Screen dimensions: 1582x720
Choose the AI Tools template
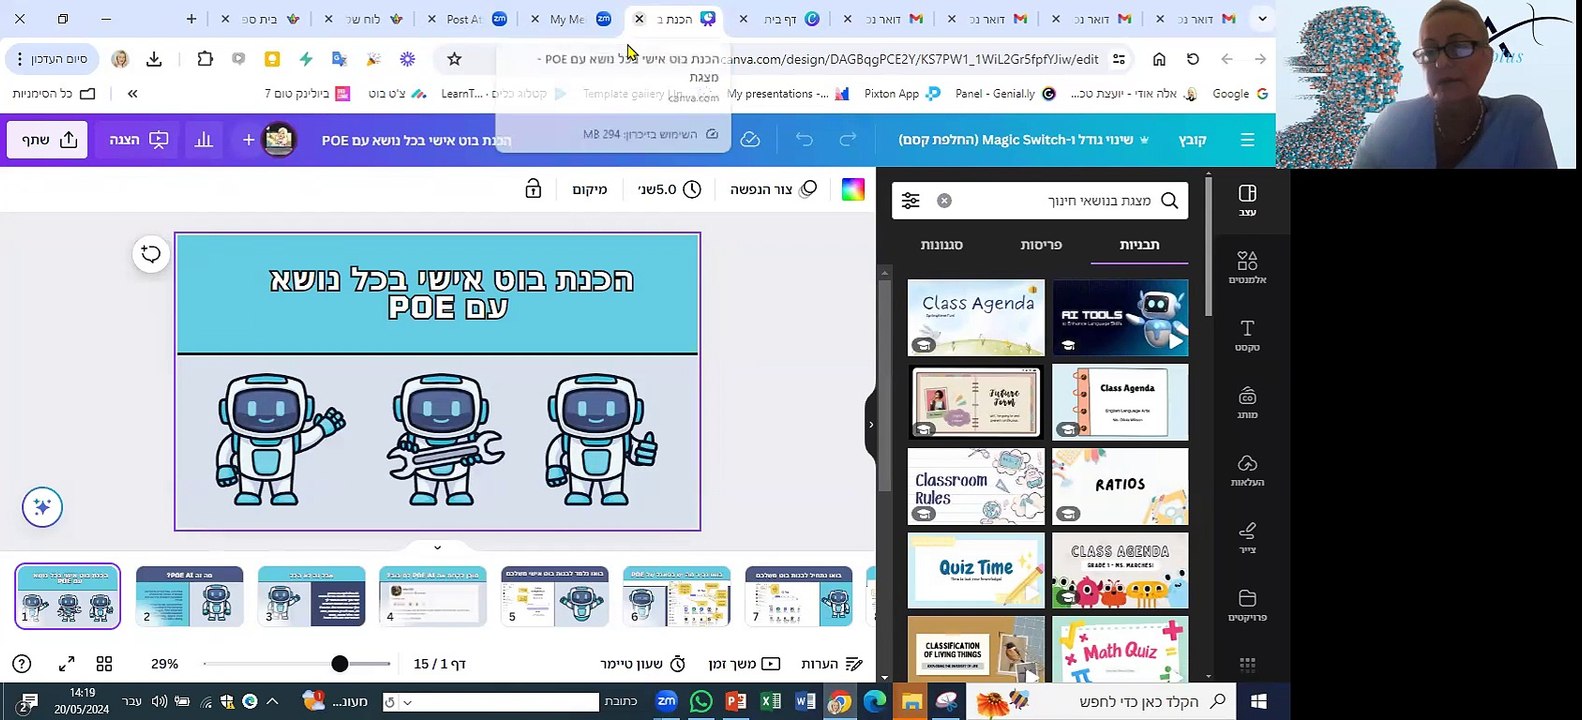pos(1120,318)
